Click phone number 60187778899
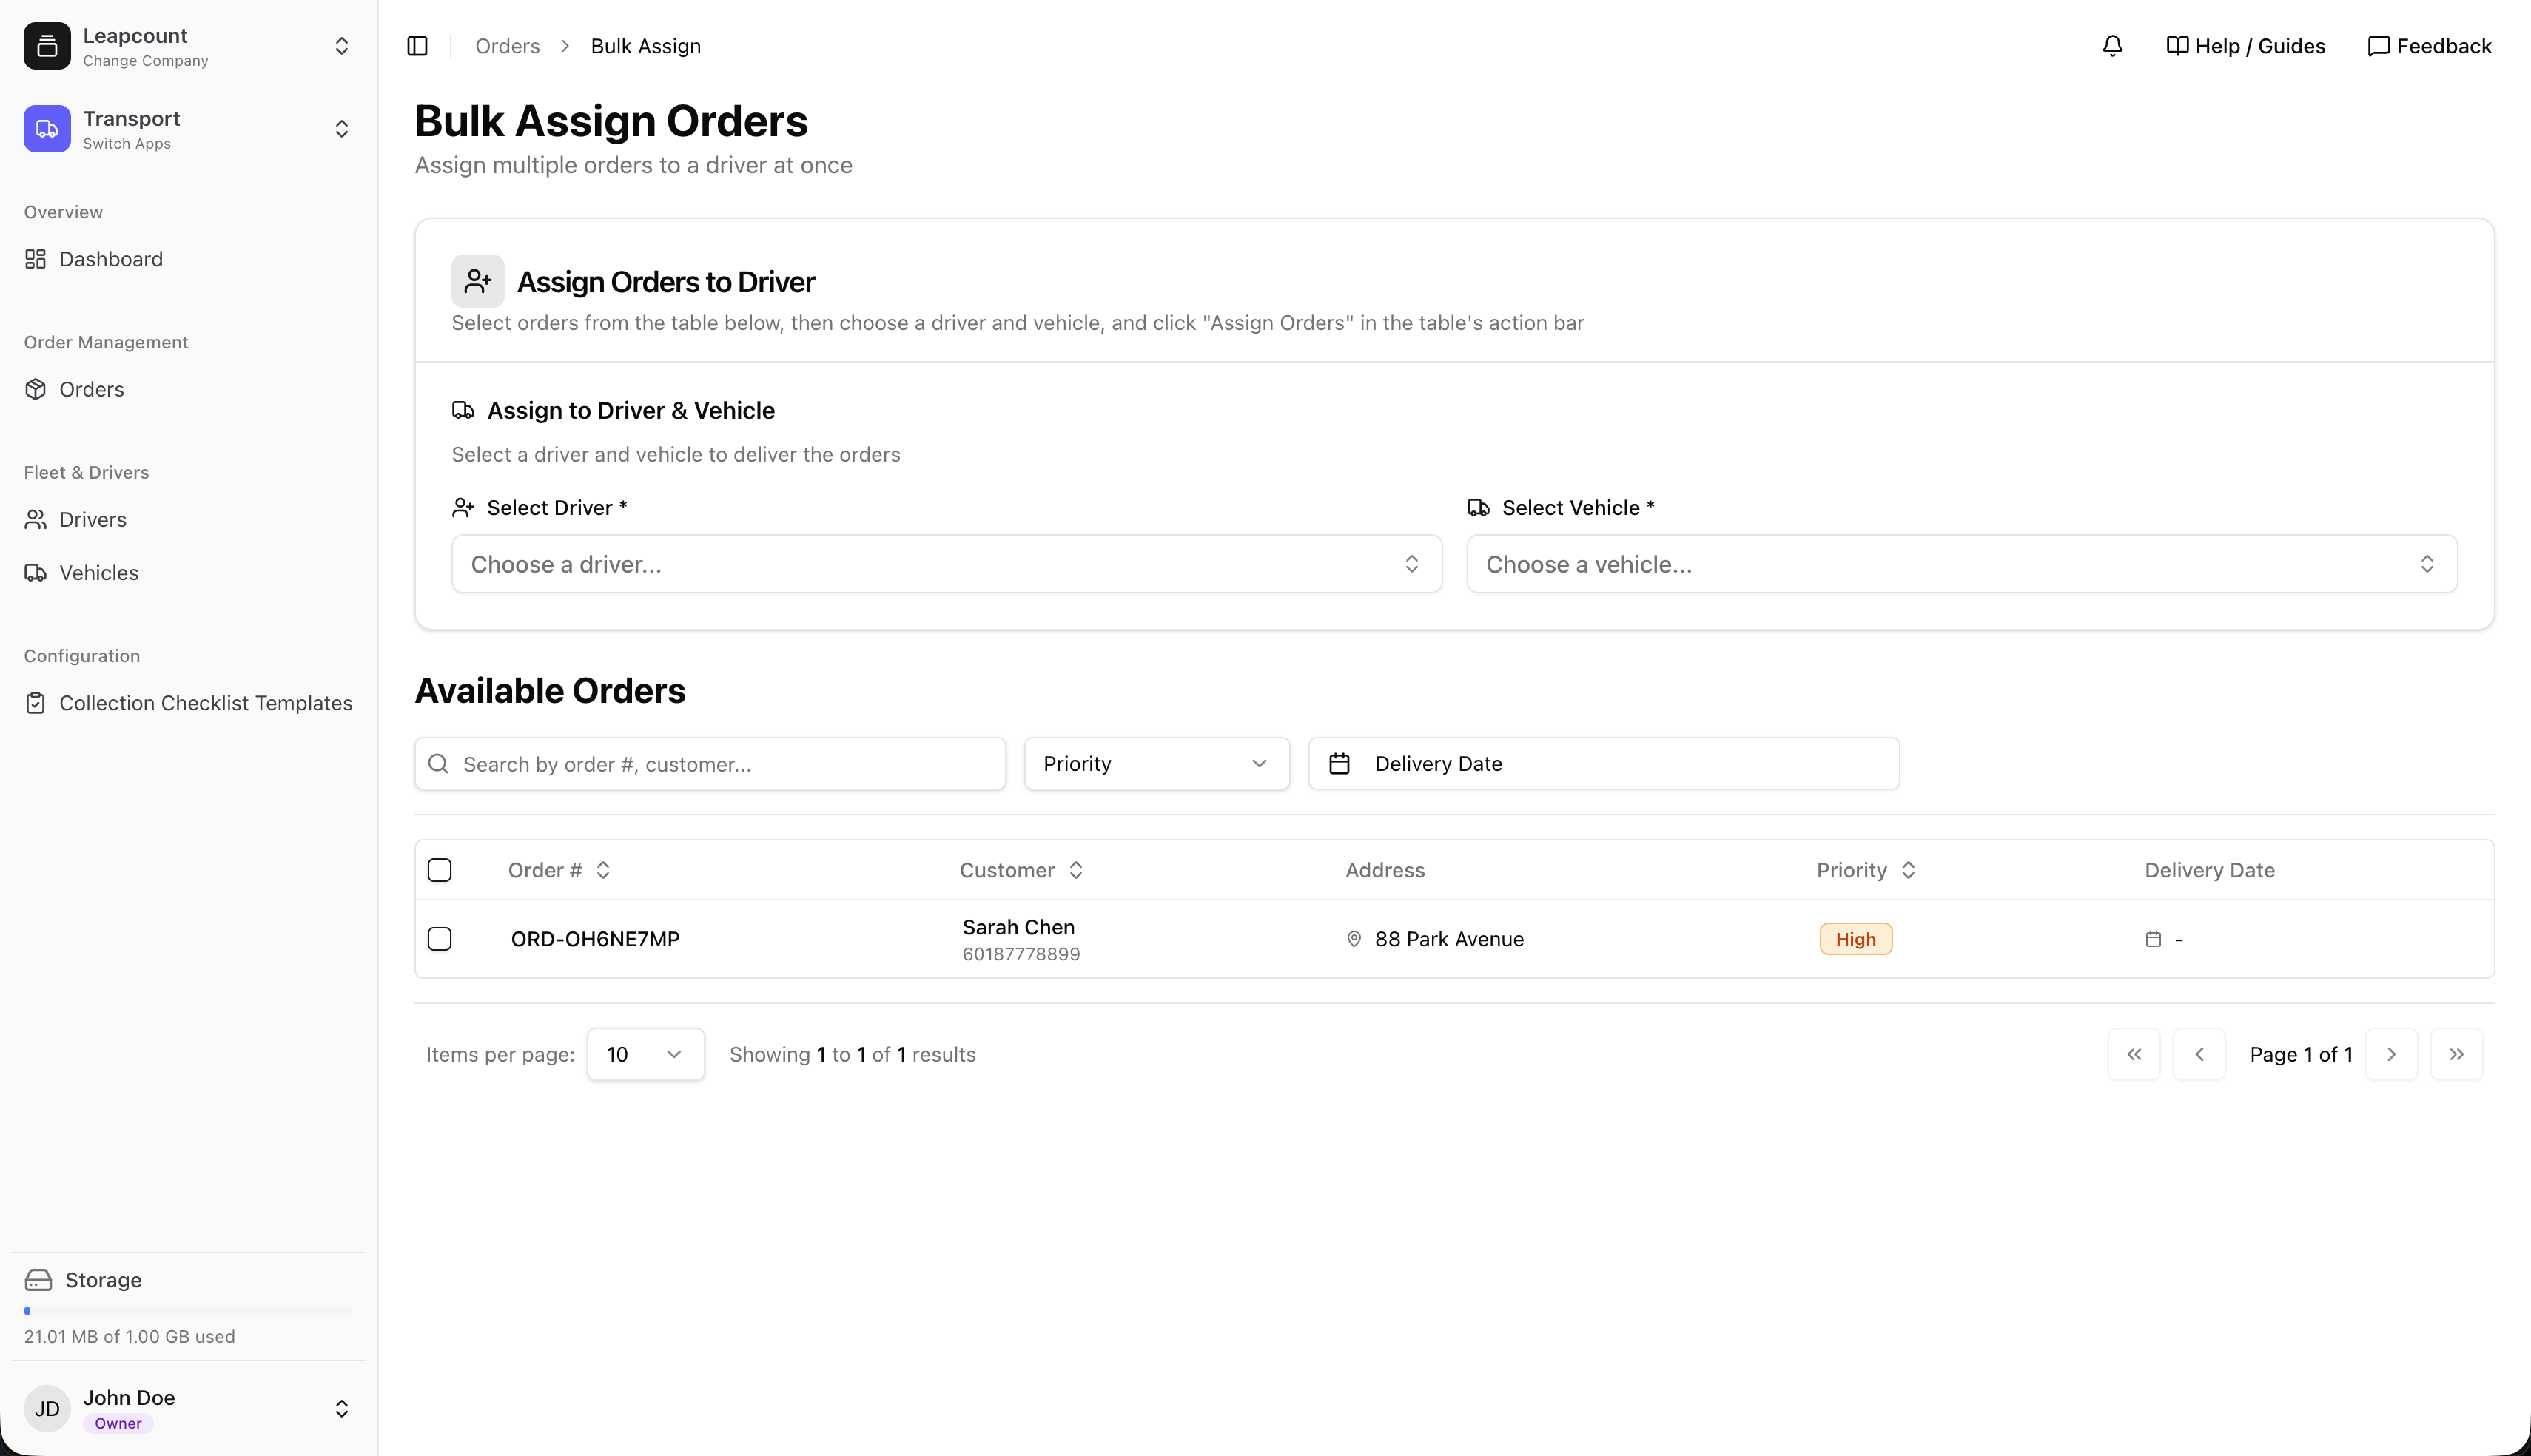Image resolution: width=2531 pixels, height=1456 pixels. (x=1021, y=954)
